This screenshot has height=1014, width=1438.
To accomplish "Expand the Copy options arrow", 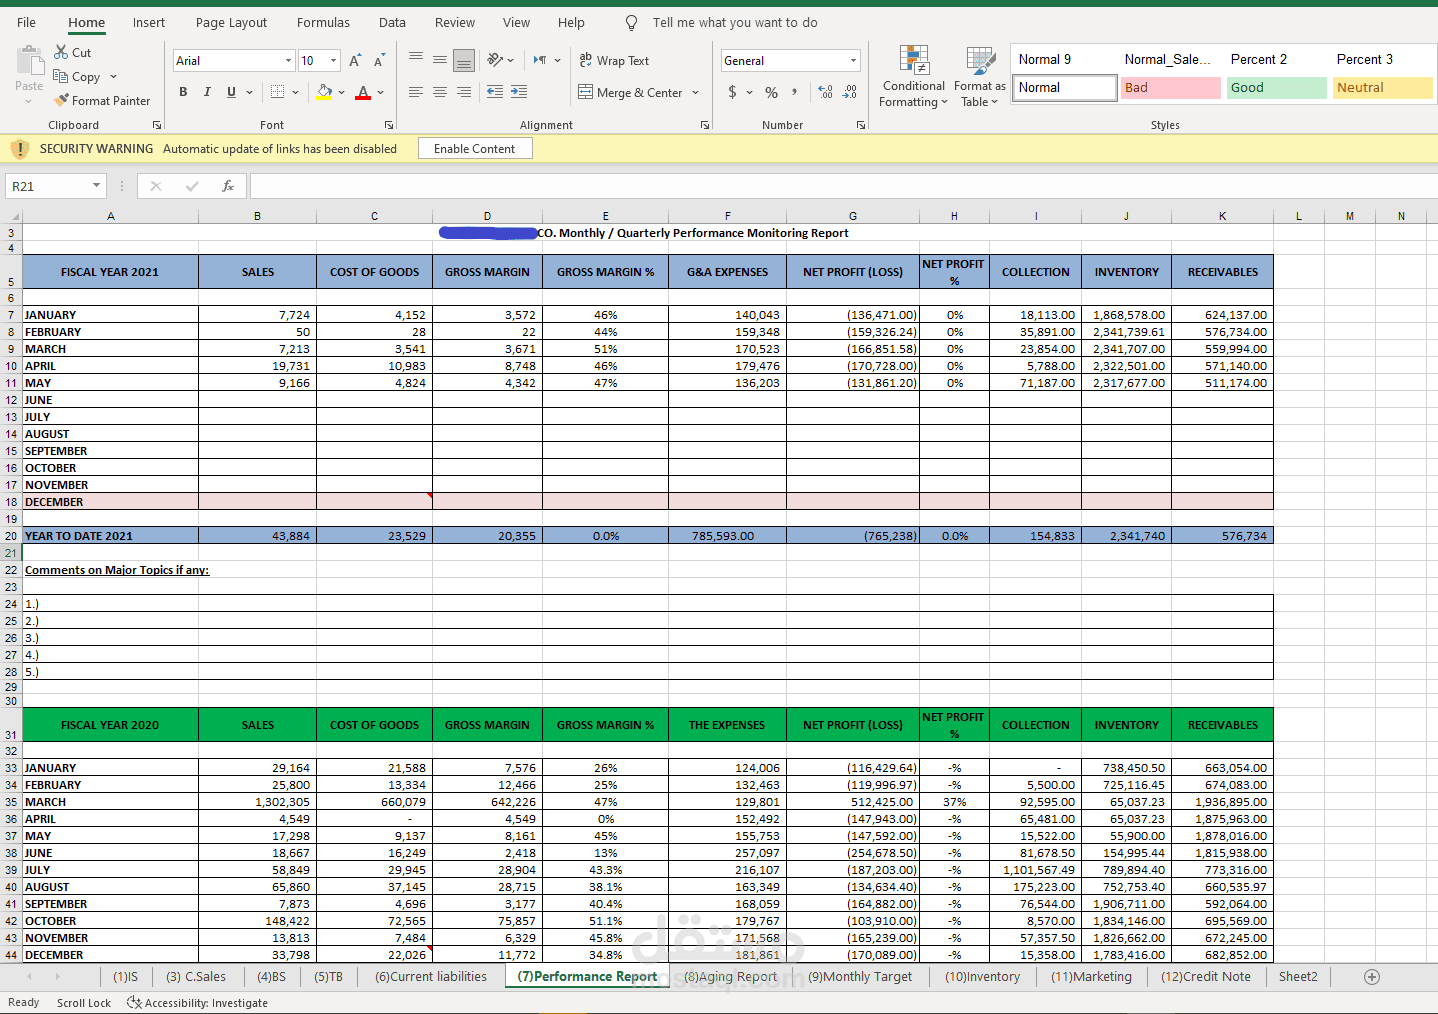I will (x=113, y=76).
